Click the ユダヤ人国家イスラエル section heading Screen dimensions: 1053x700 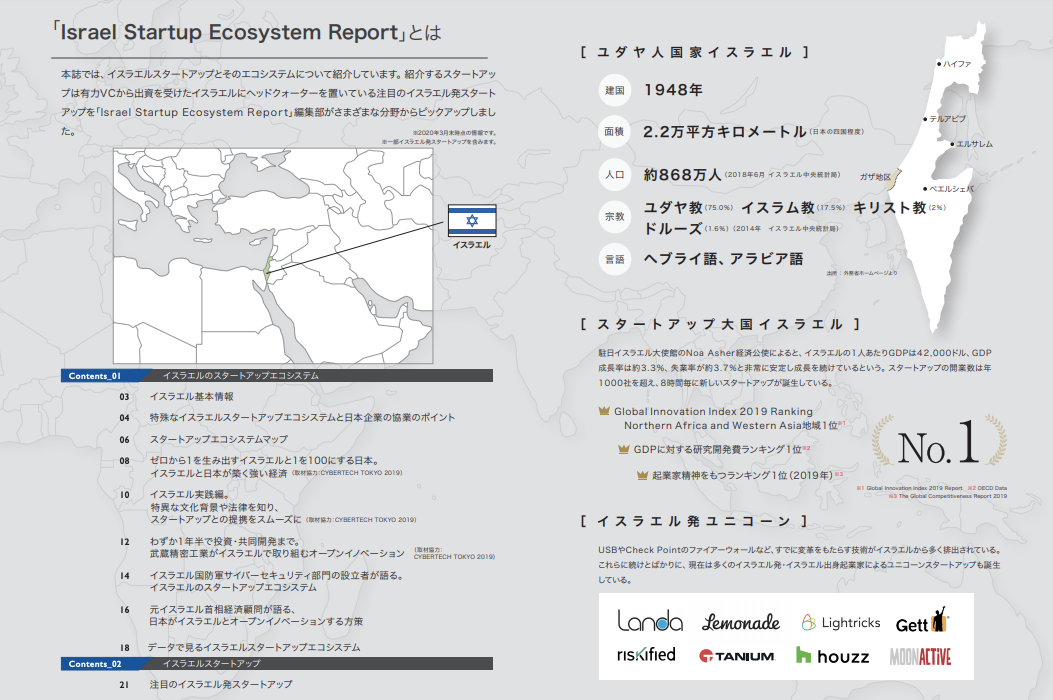click(695, 52)
